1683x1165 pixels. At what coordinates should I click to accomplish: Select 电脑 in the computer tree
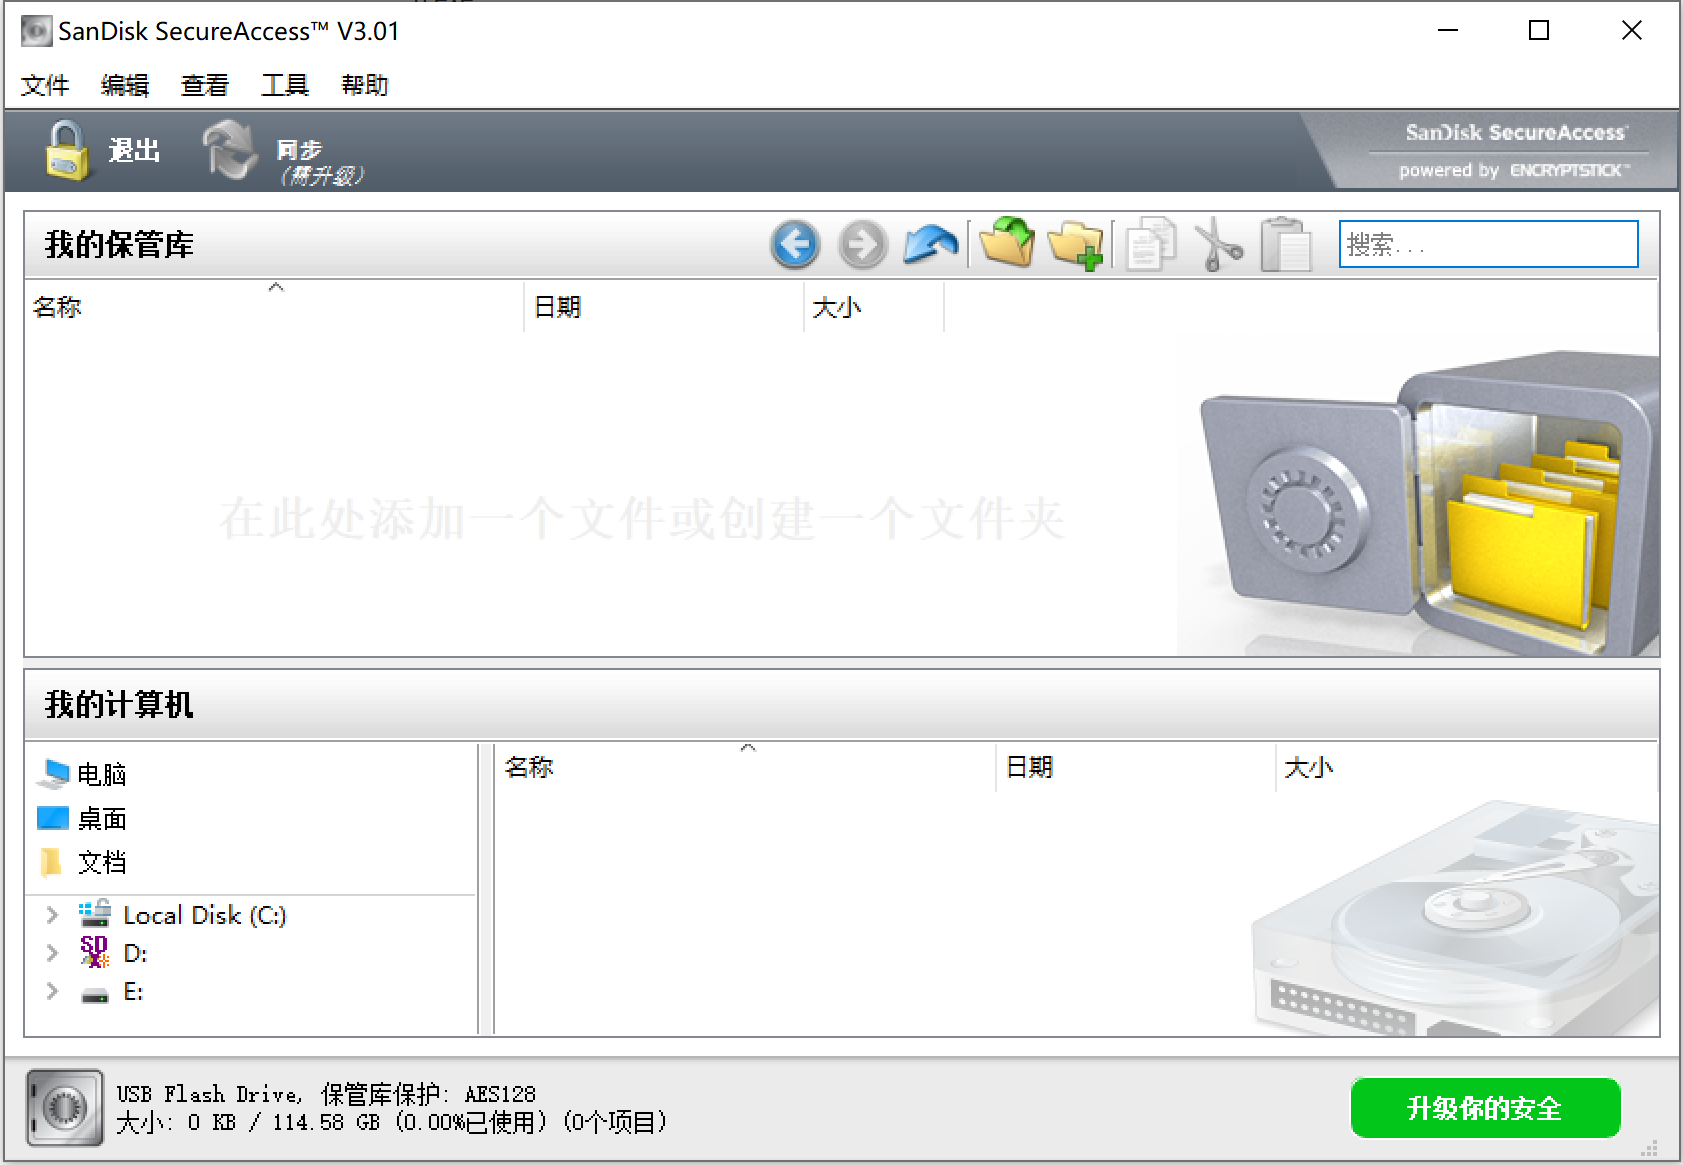pyautogui.click(x=102, y=774)
